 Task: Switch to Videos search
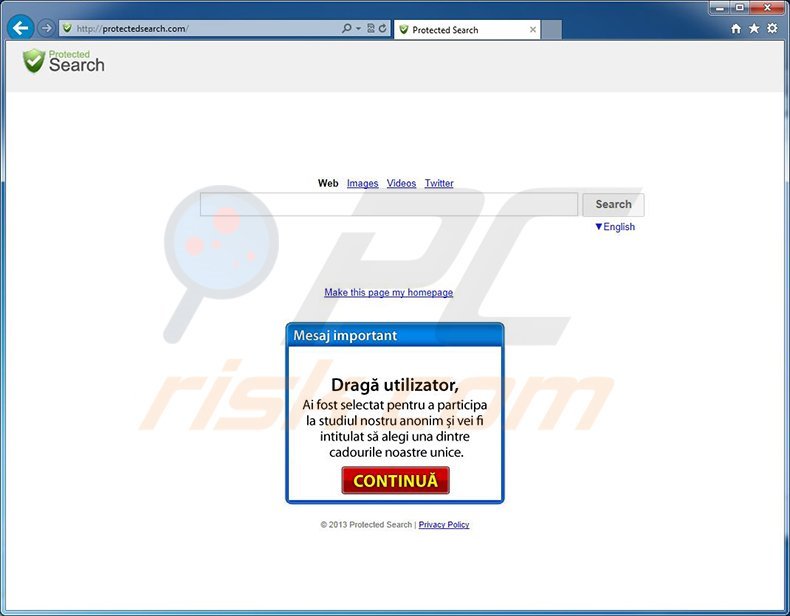click(402, 183)
